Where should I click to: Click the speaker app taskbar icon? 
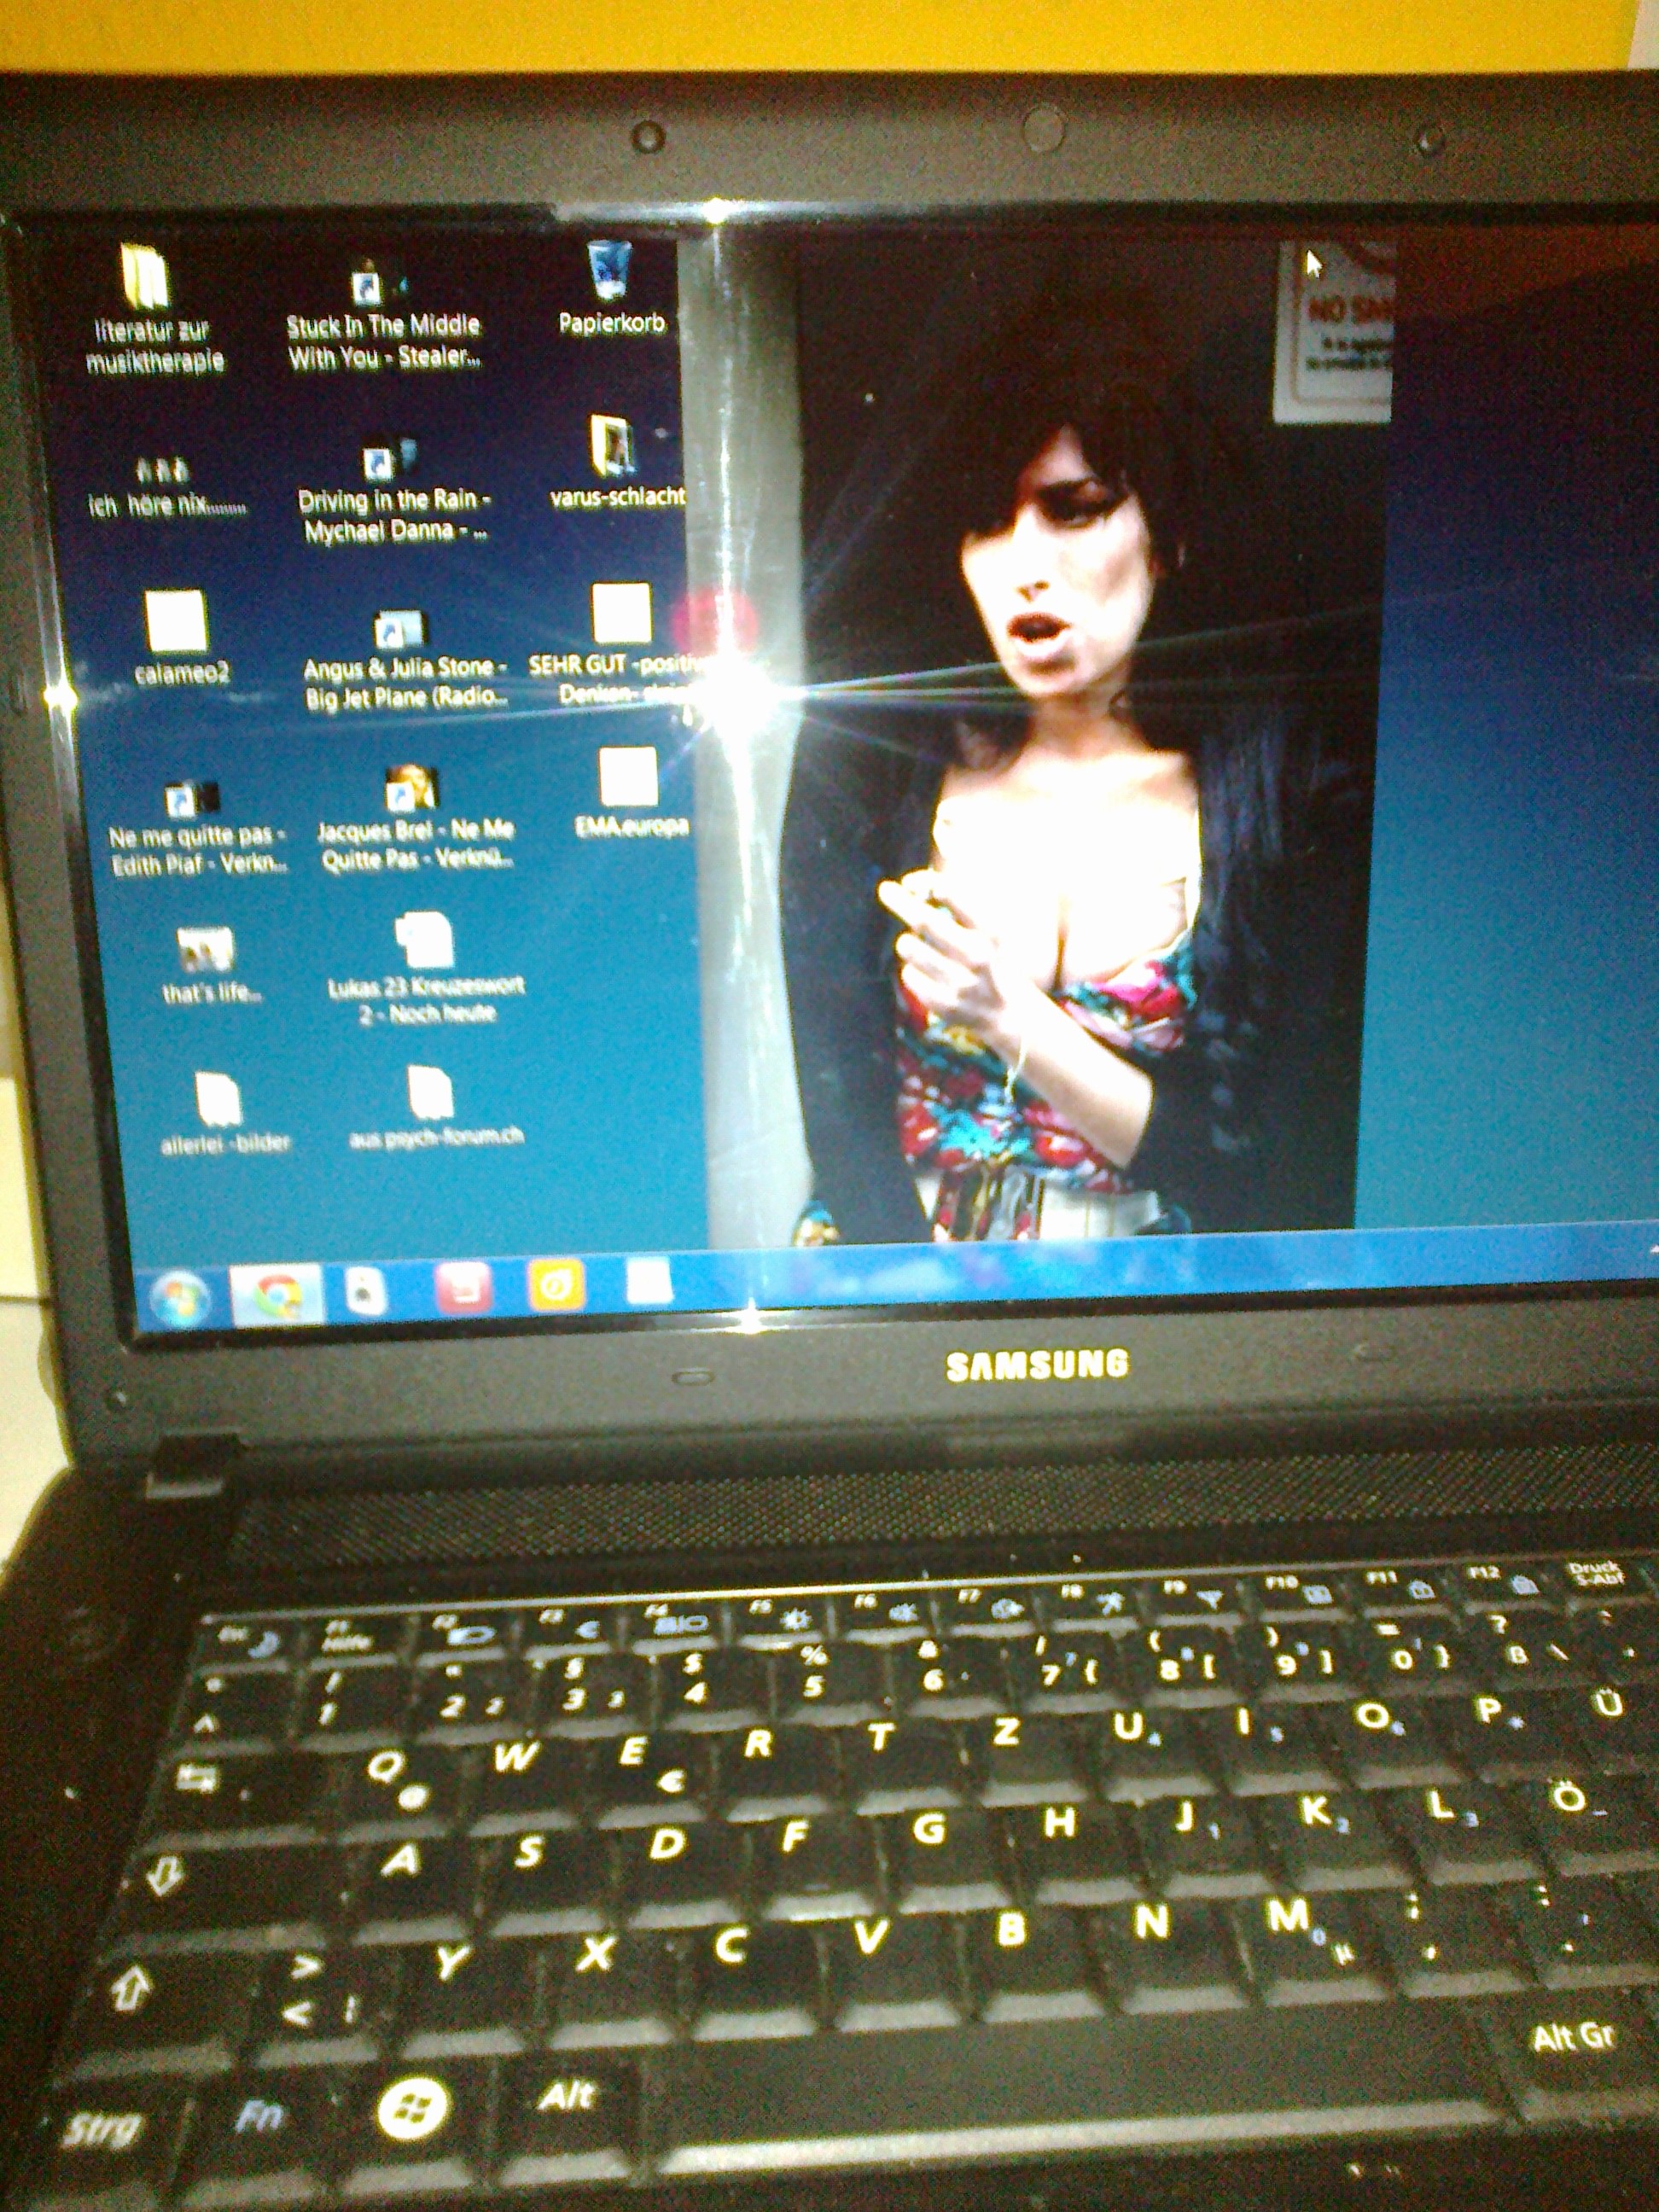366,1290
